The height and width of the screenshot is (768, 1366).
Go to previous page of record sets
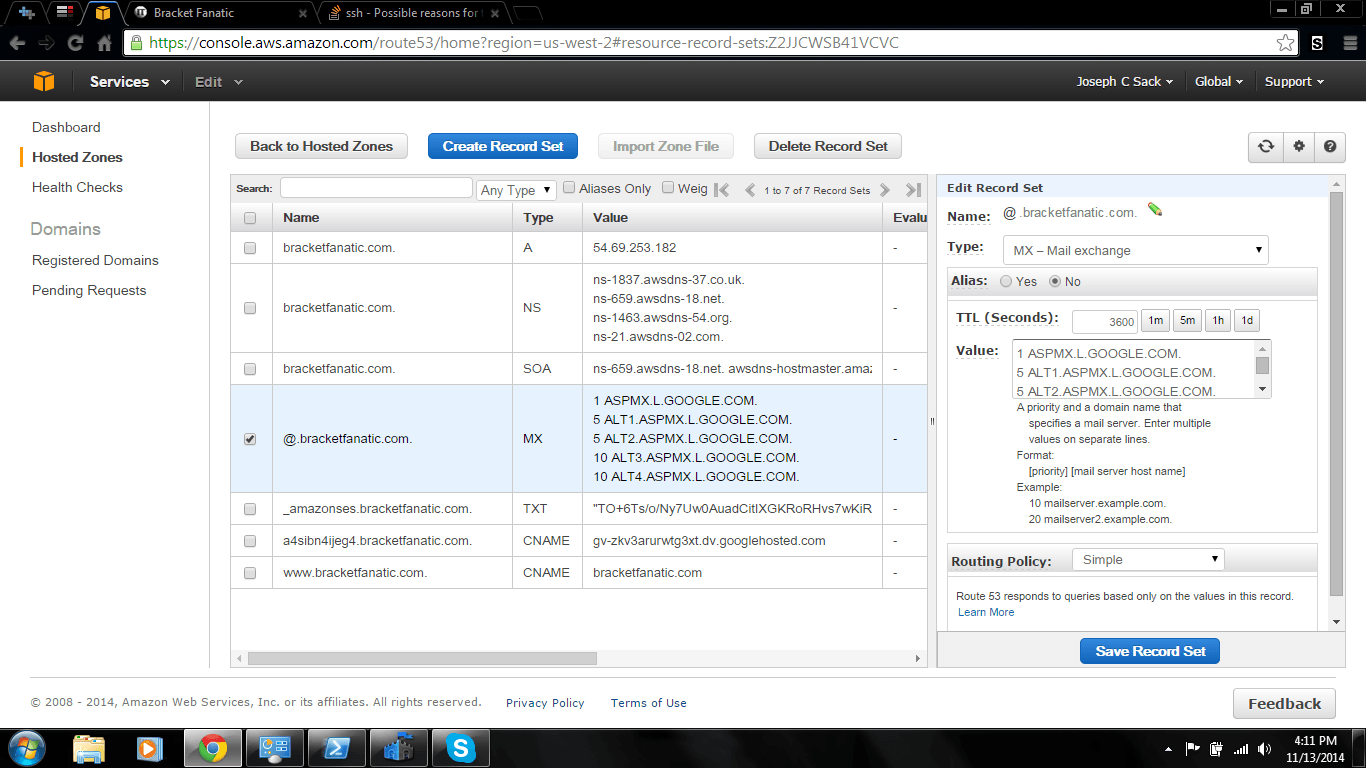(x=750, y=190)
